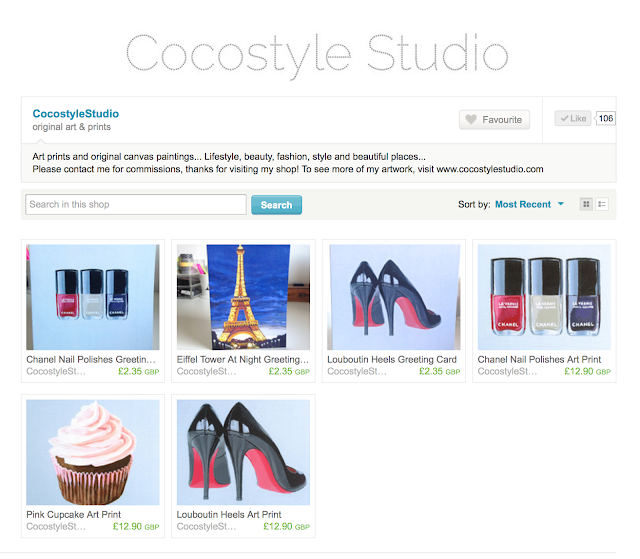Click shop name under Pink Cupcake Art Print
This screenshot has width=640, height=559.
56,527
